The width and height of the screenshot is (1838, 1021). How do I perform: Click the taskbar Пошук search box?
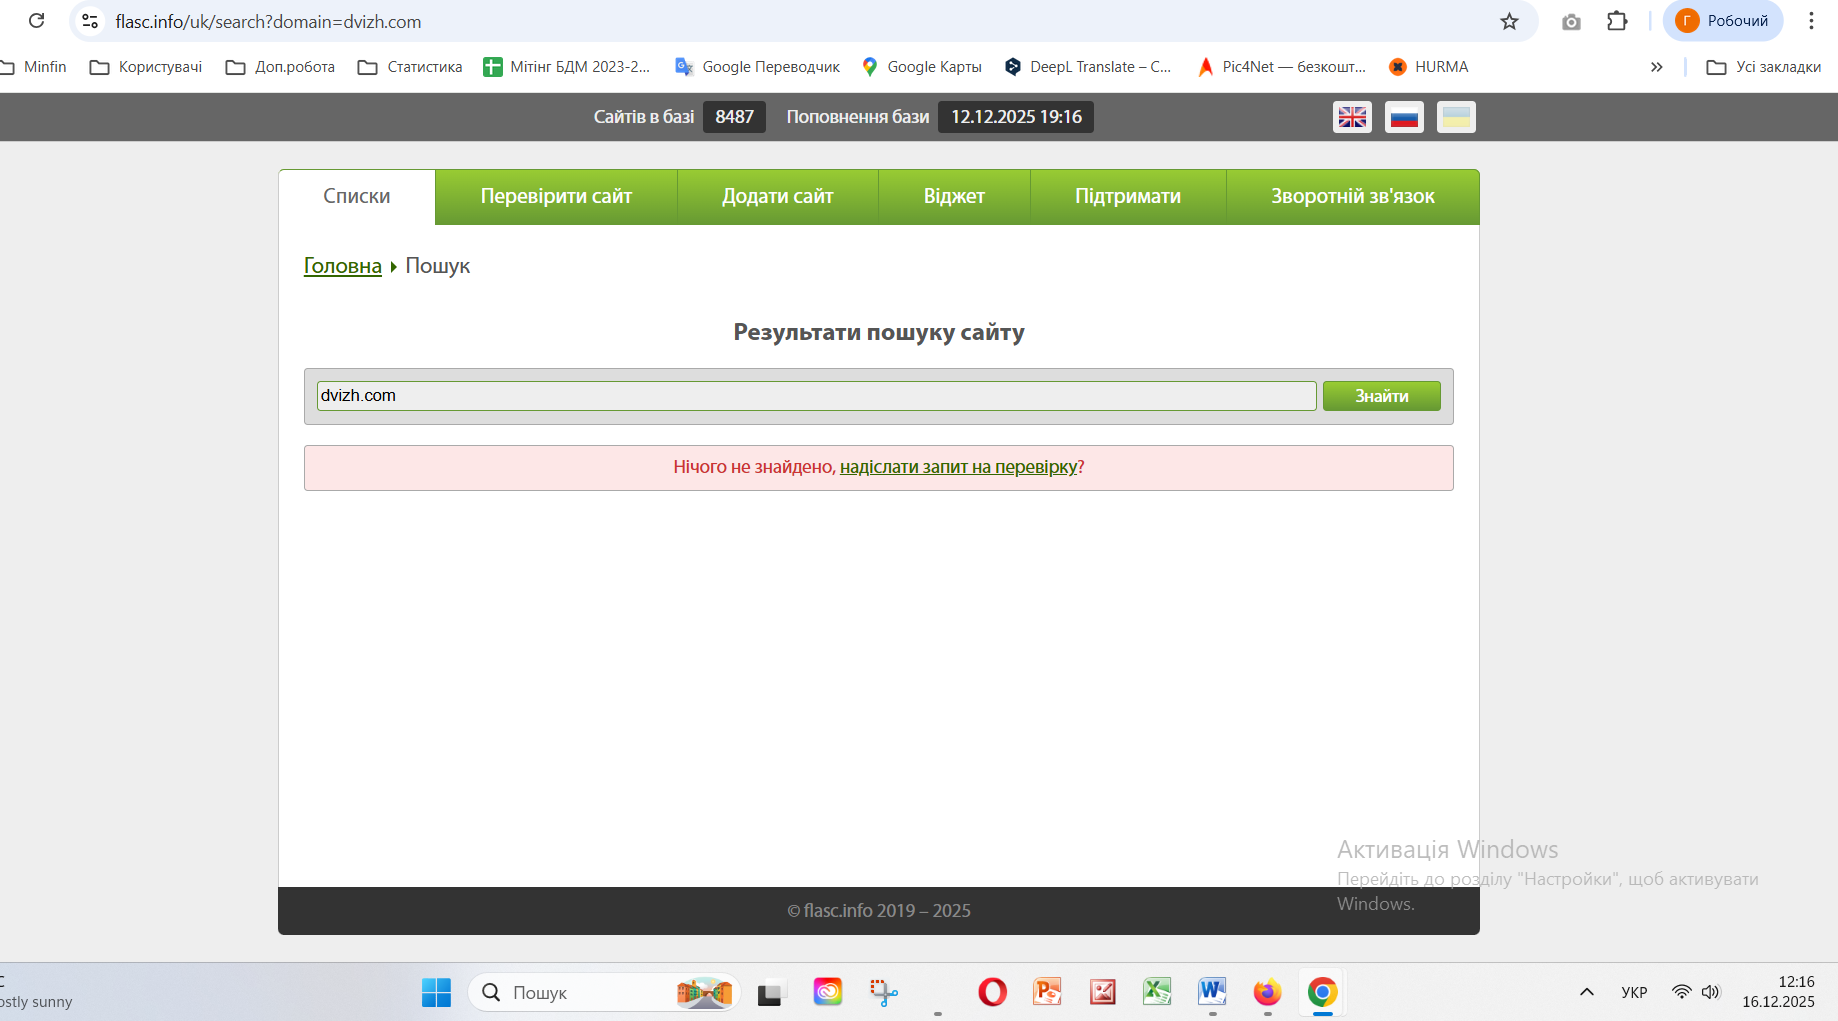pyautogui.click(x=604, y=992)
